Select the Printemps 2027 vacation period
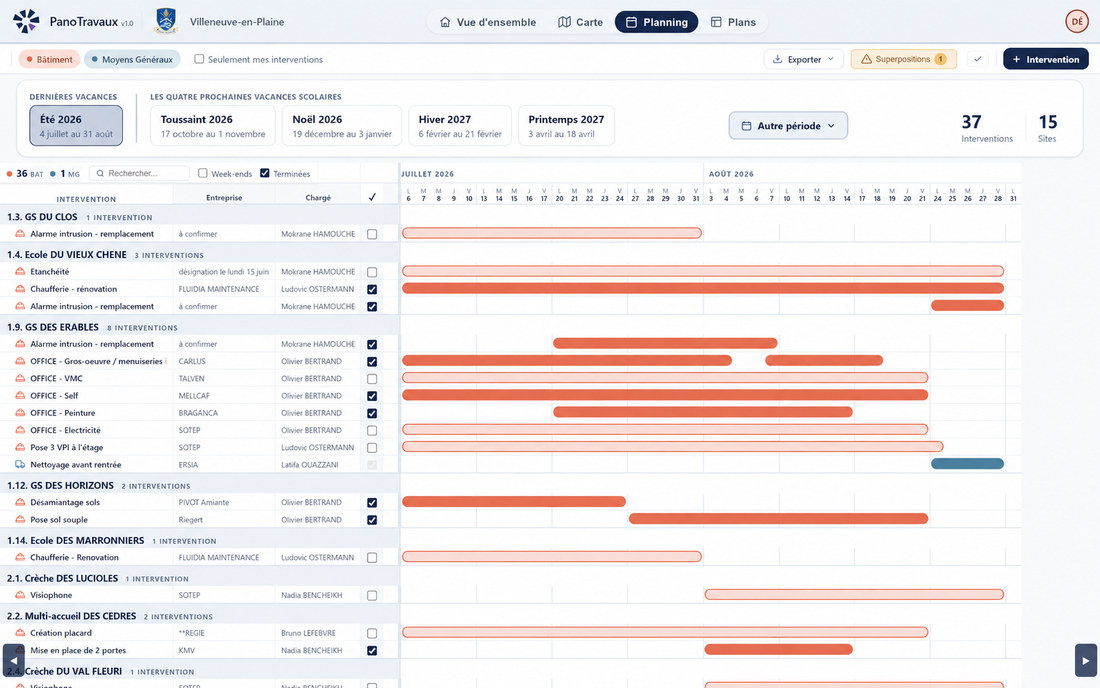 tap(566, 126)
